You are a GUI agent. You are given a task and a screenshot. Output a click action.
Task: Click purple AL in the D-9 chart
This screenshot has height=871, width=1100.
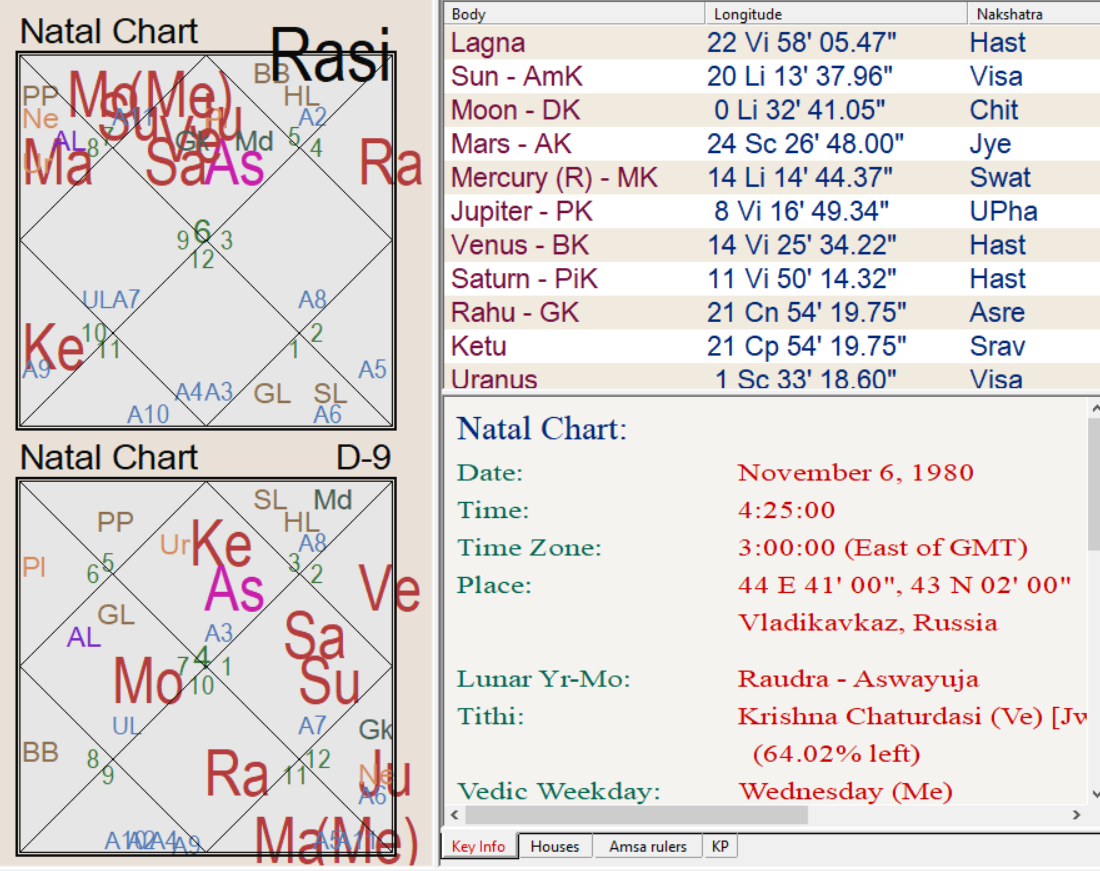pyautogui.click(x=83, y=637)
